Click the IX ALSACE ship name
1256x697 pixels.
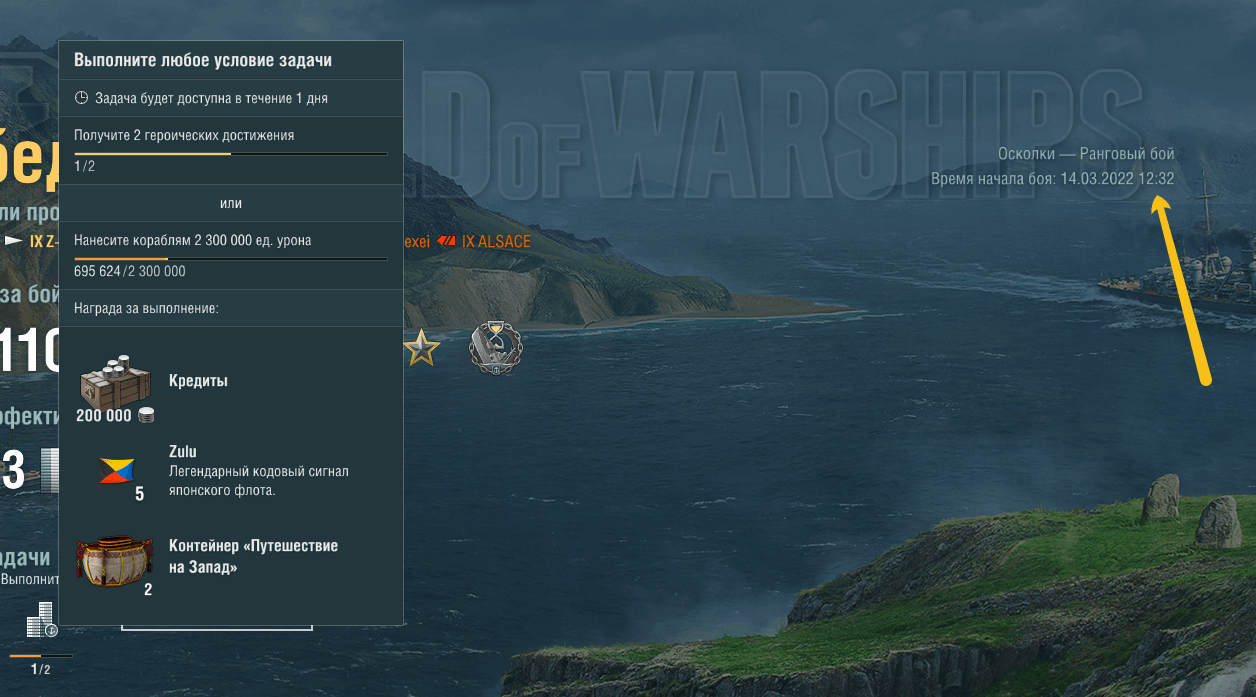(496, 241)
